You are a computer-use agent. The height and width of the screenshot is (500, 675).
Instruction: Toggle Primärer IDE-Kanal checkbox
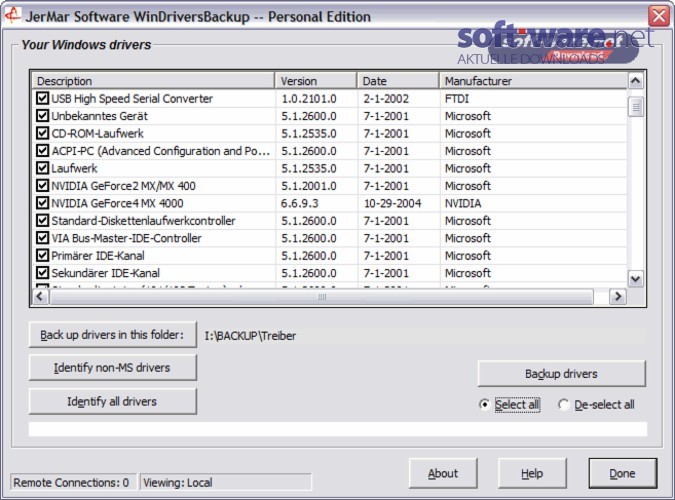(x=42, y=255)
